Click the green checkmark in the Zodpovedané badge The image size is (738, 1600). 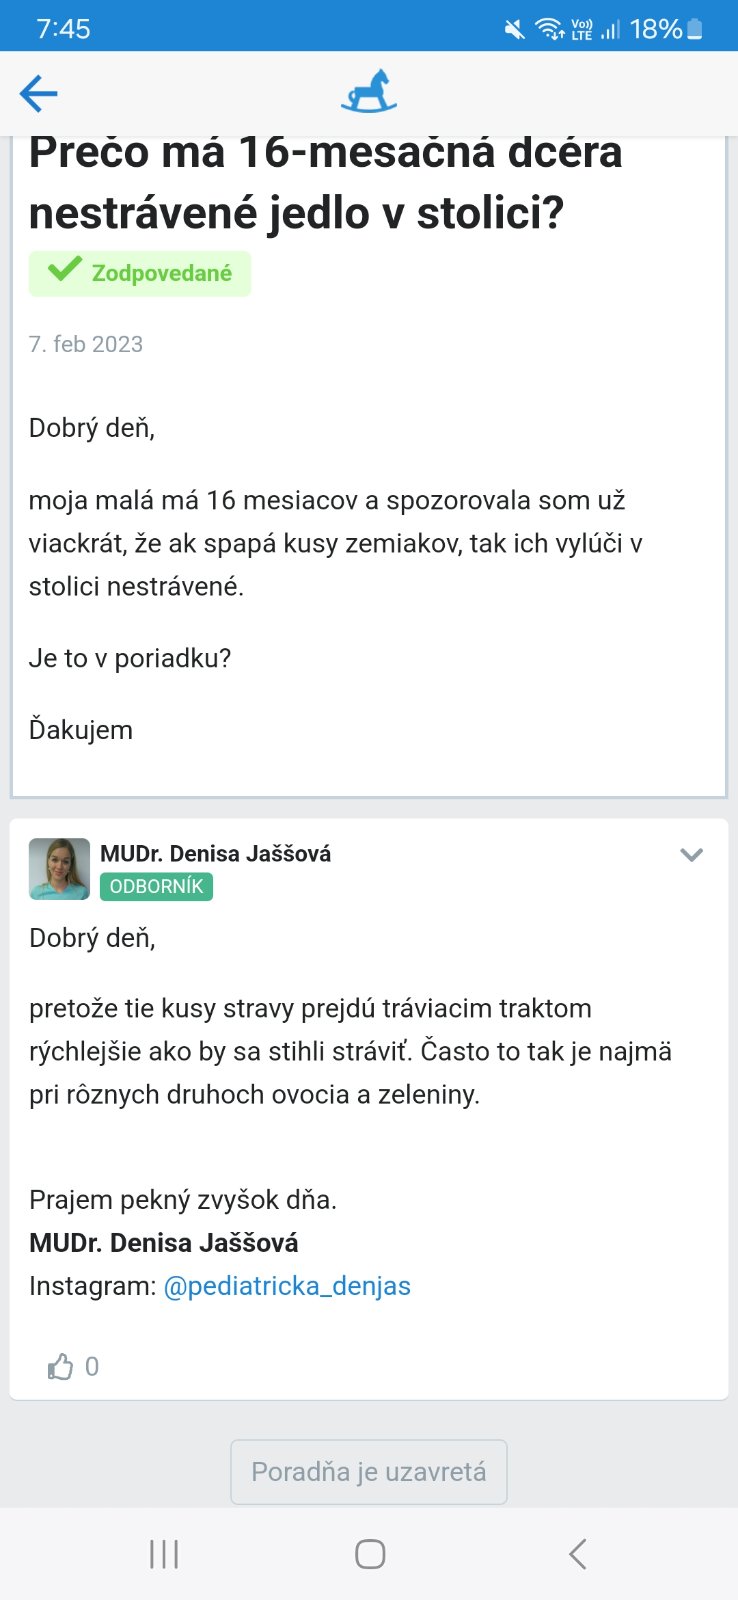pyautogui.click(x=65, y=269)
